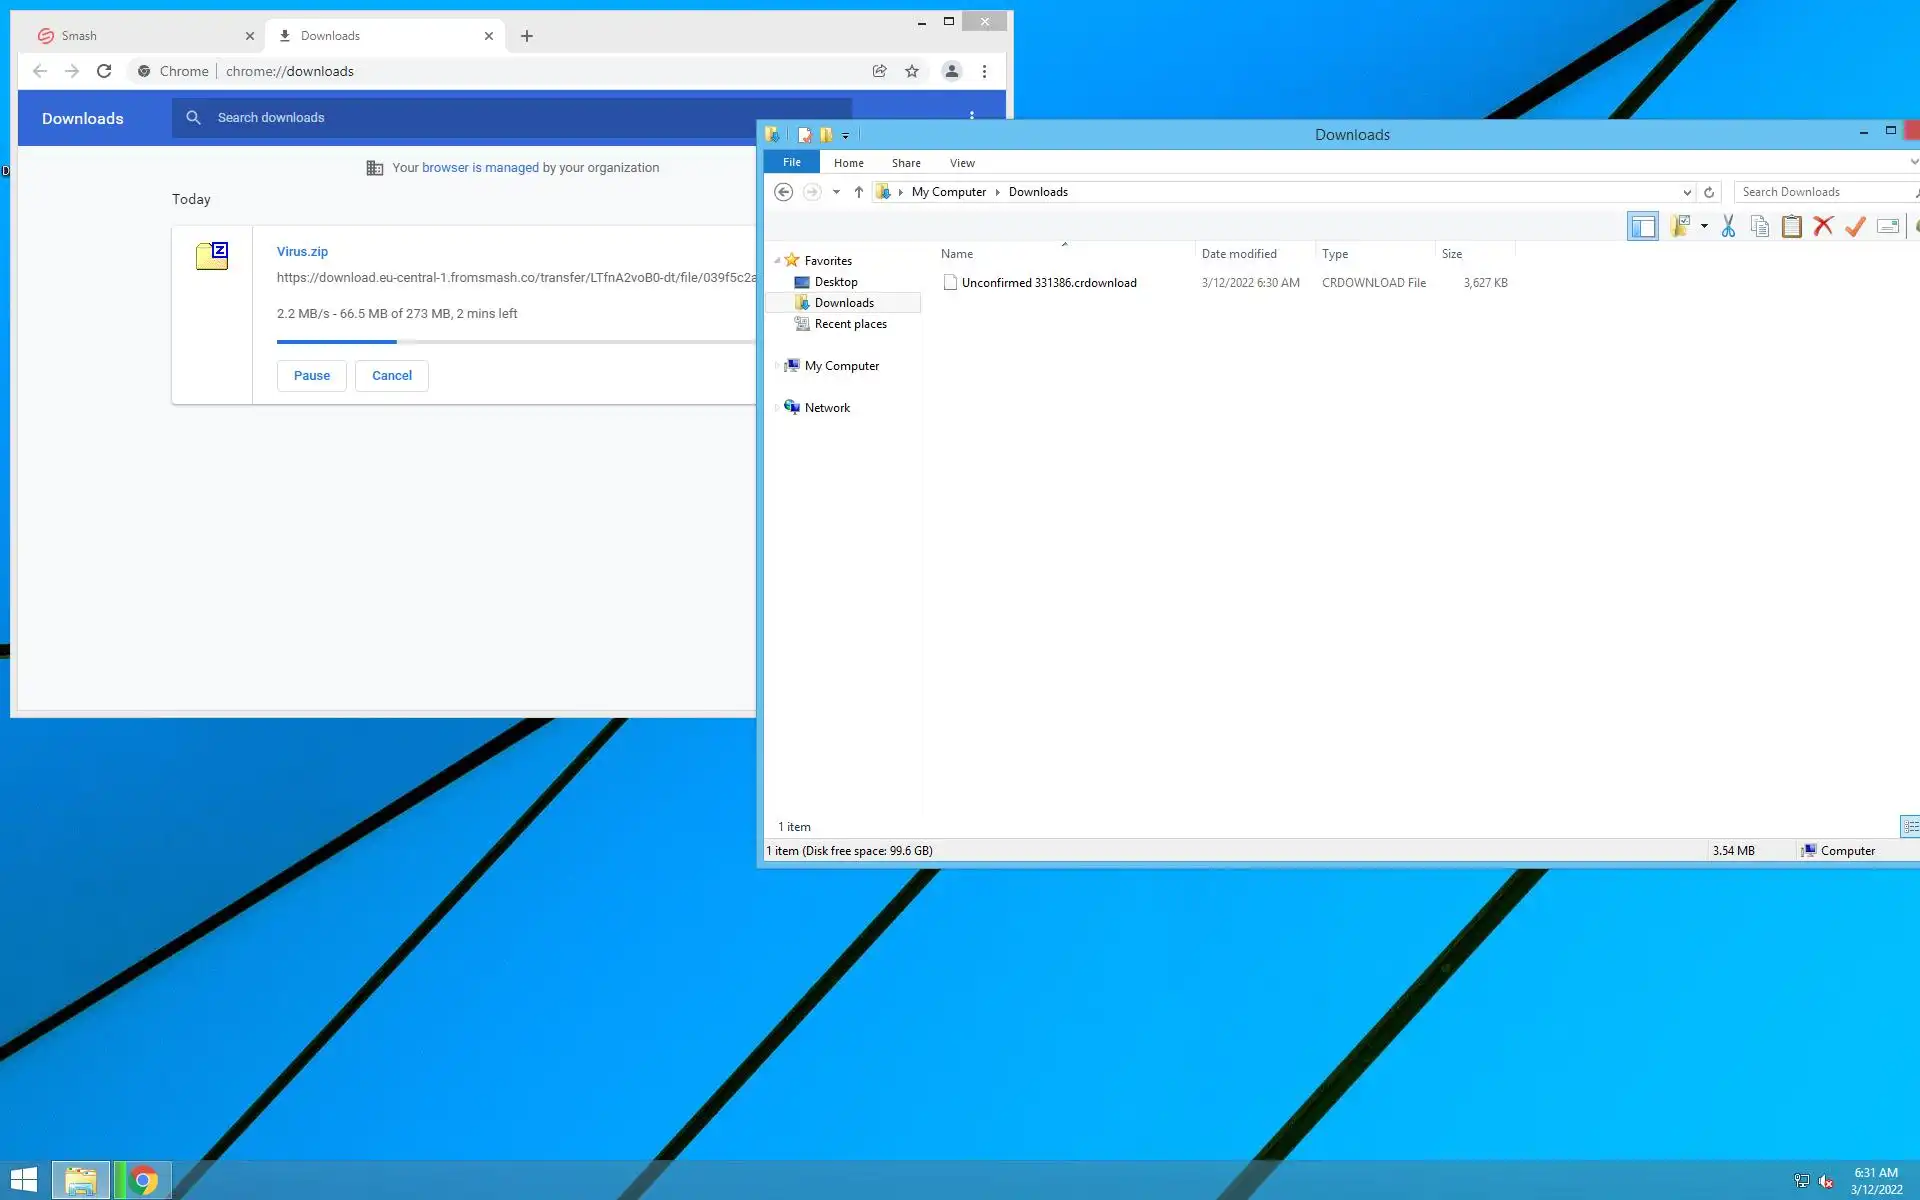Toggle the navigation pane layout icon
1920x1200 pixels.
point(1642,227)
